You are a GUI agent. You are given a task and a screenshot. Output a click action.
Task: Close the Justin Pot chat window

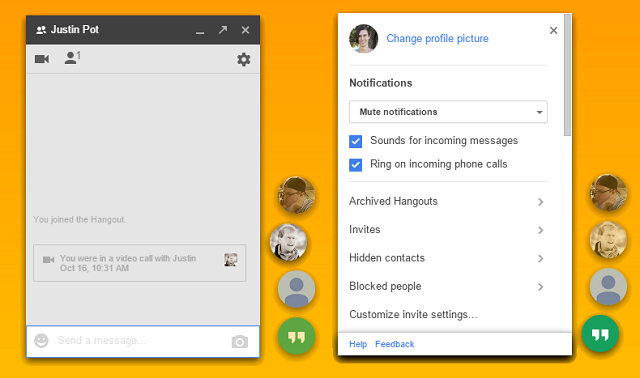pyautogui.click(x=245, y=30)
